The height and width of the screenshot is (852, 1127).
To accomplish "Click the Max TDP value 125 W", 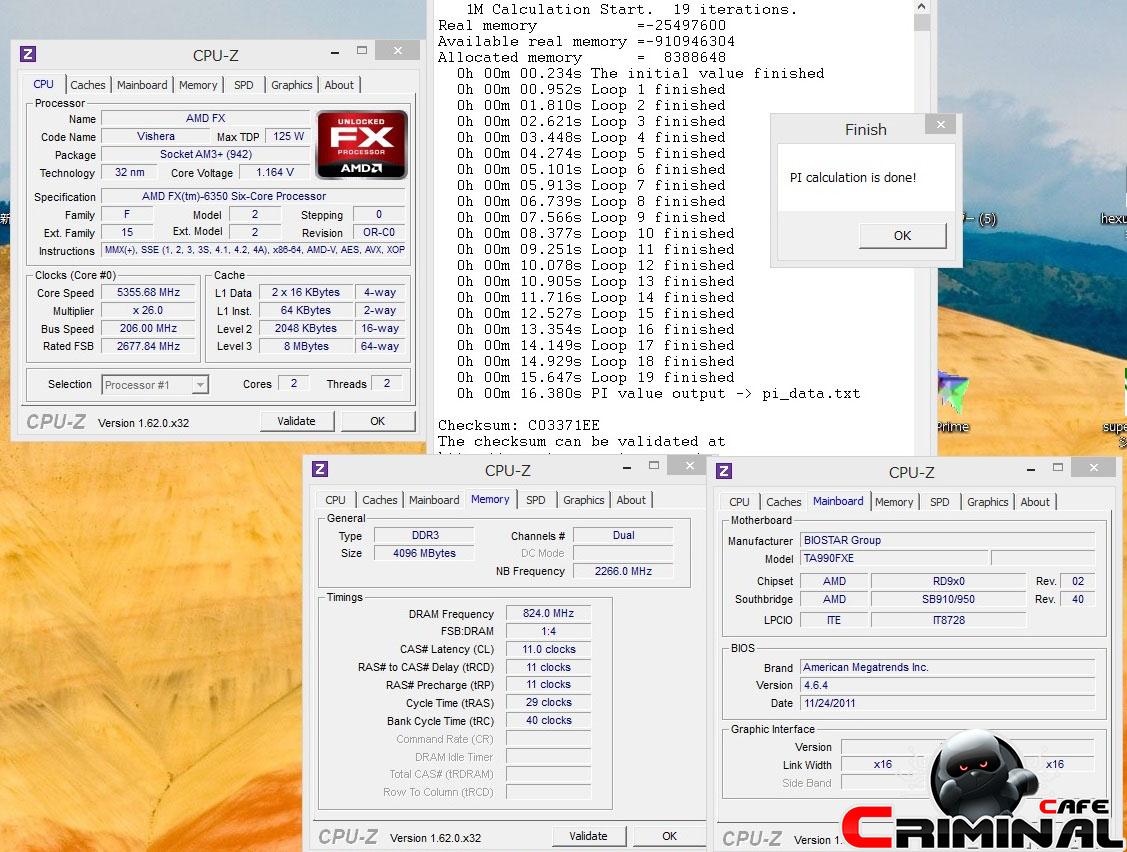I will (288, 137).
